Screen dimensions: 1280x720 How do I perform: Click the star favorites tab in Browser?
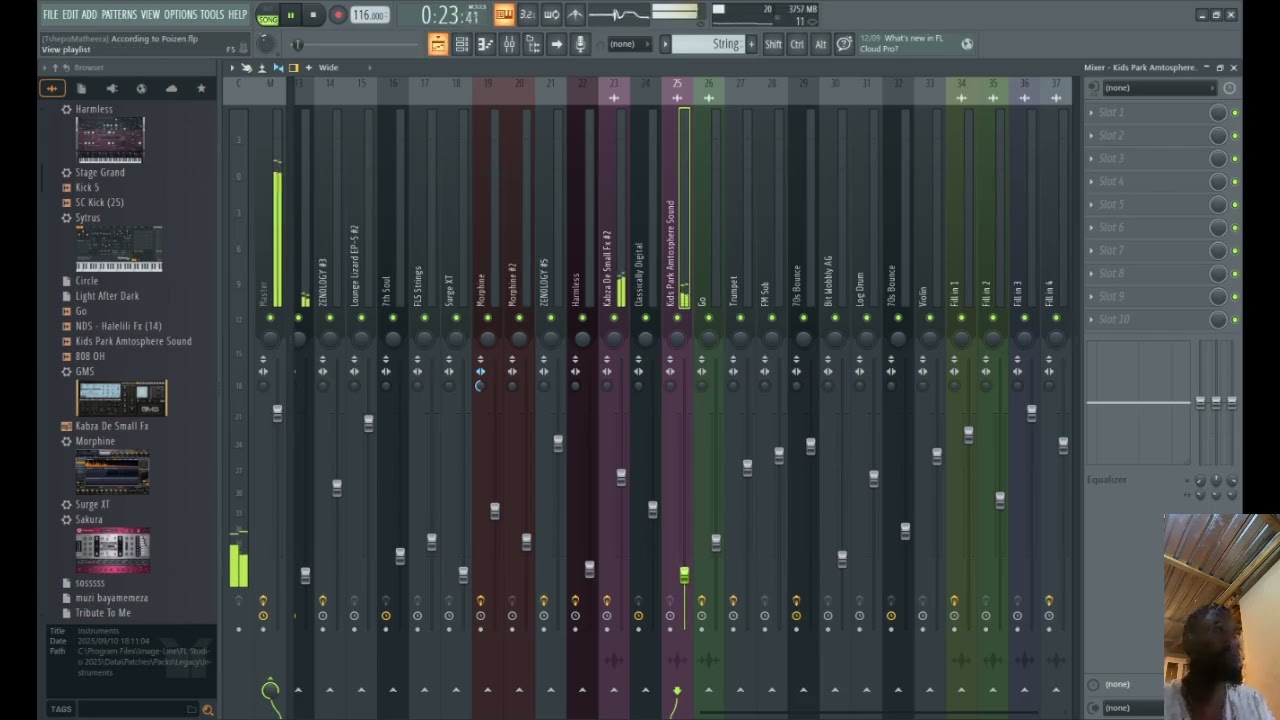tap(201, 89)
